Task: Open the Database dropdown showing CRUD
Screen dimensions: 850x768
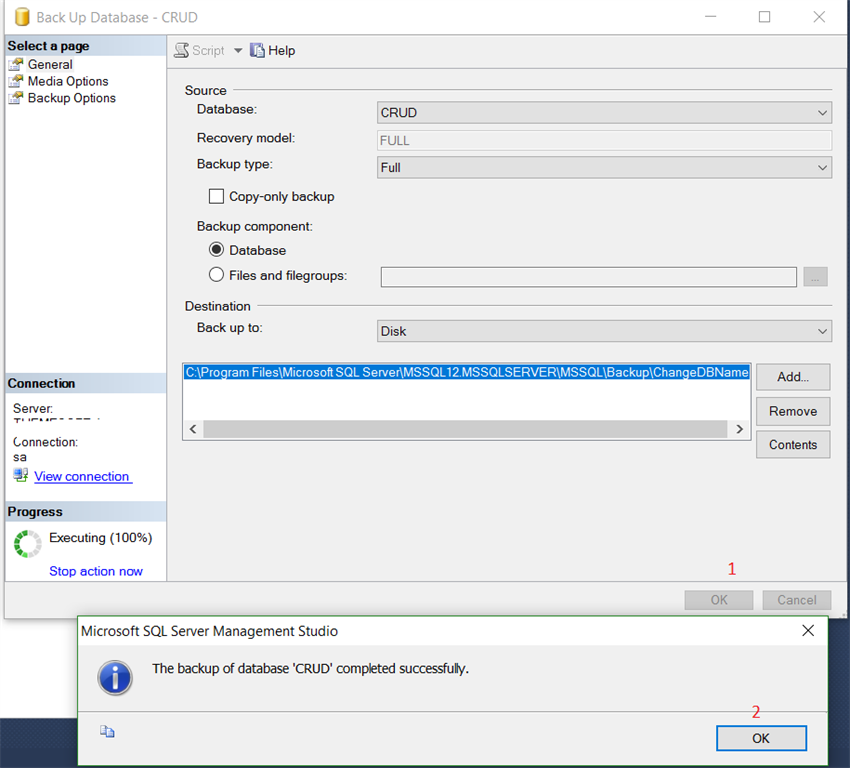Action: [x=604, y=113]
